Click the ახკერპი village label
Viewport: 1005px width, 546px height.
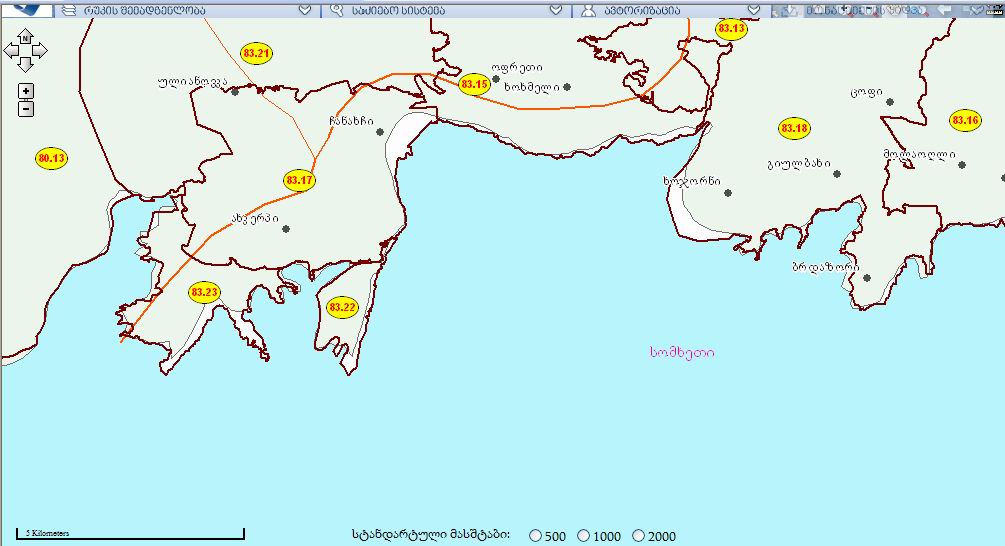tap(255, 219)
